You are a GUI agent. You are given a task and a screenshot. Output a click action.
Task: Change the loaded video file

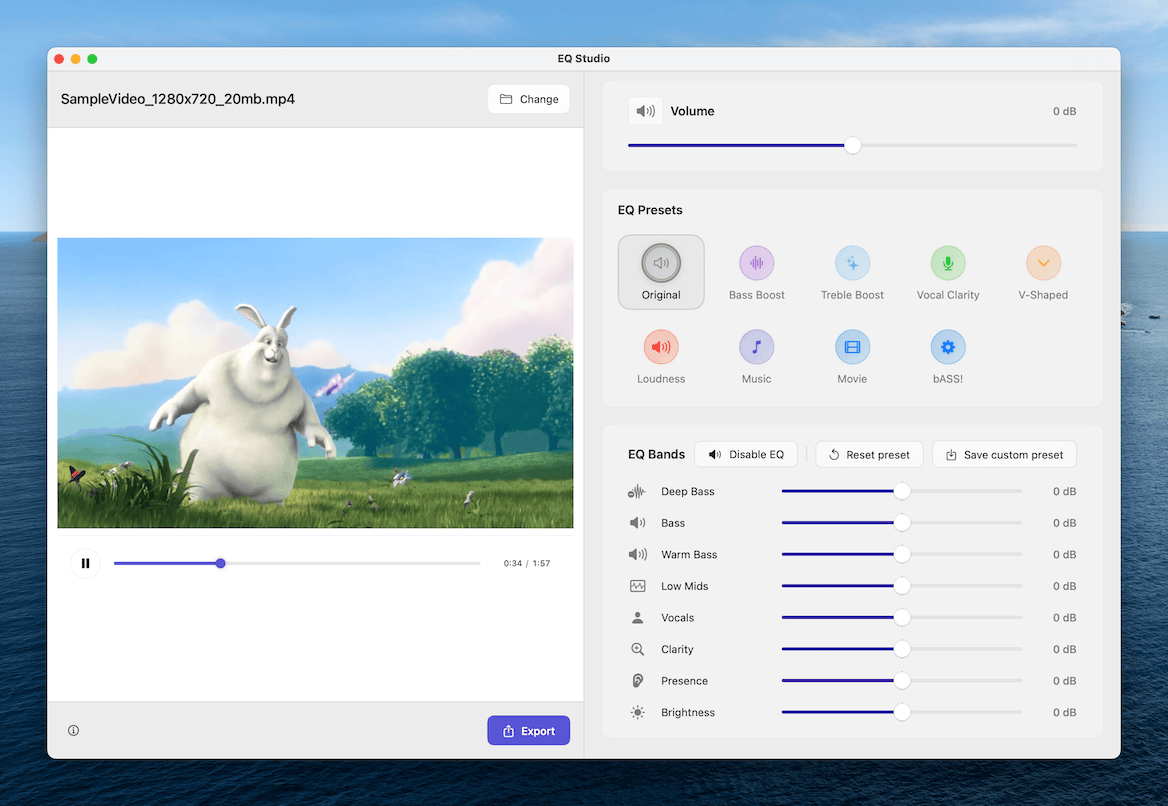[x=529, y=99]
